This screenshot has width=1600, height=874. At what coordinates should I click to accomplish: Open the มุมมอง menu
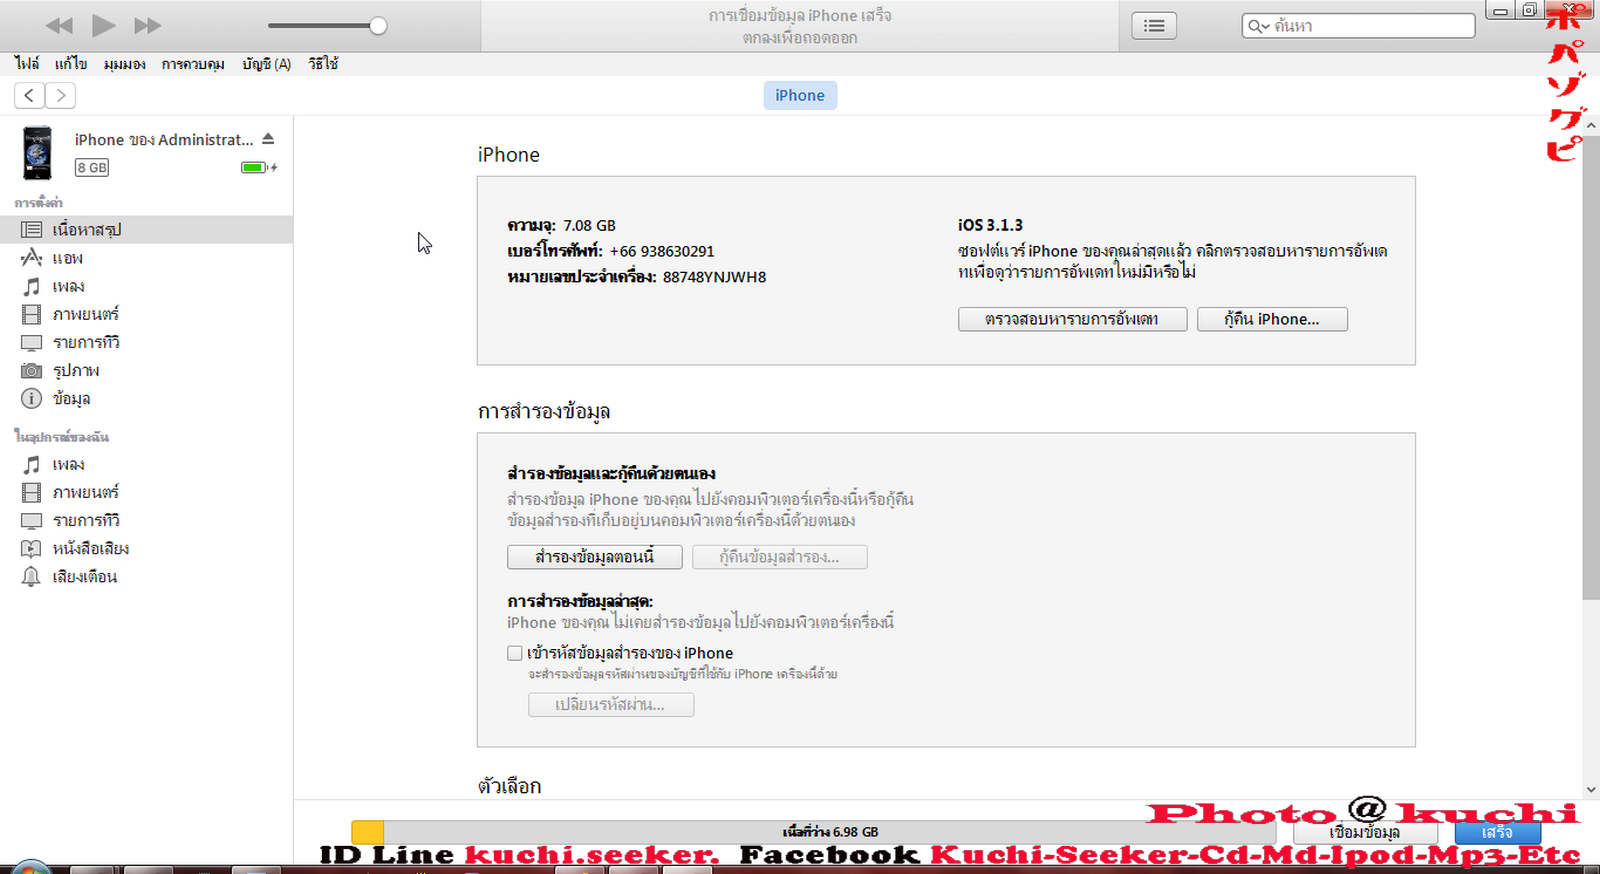click(124, 64)
